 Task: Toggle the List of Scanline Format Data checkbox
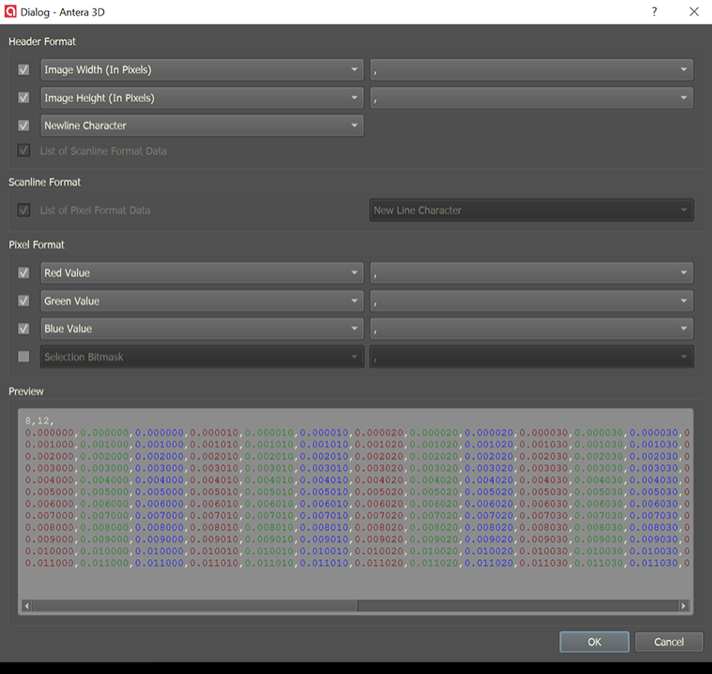24,150
